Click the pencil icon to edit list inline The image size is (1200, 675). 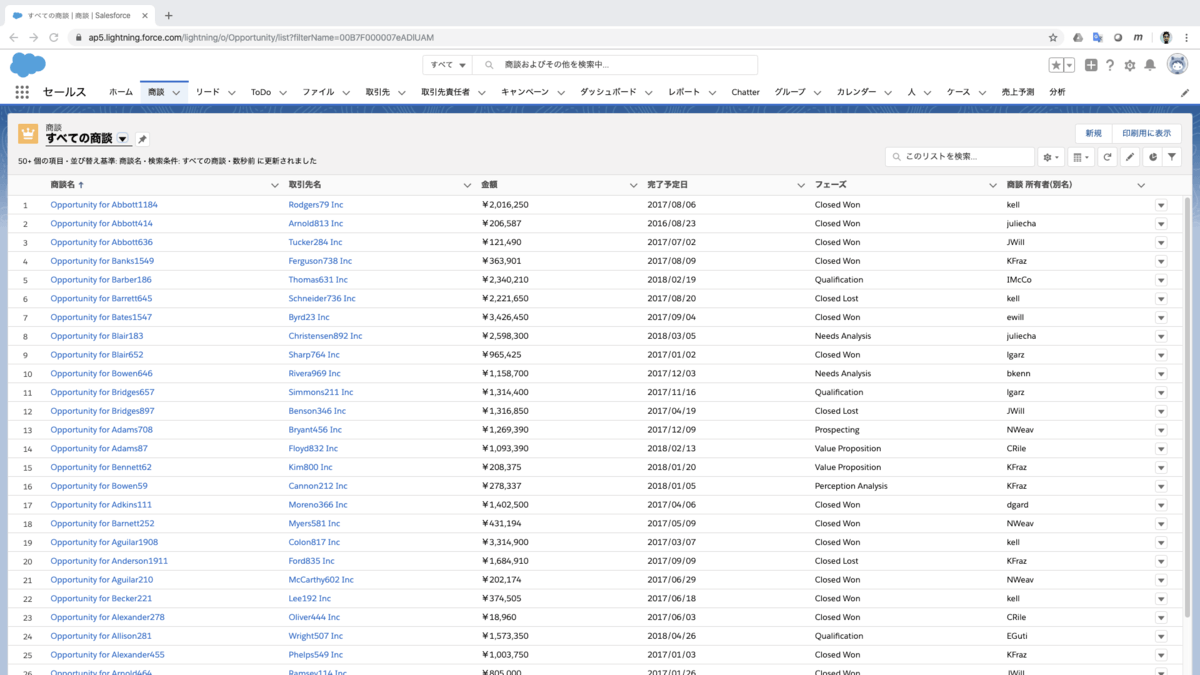pos(1129,157)
